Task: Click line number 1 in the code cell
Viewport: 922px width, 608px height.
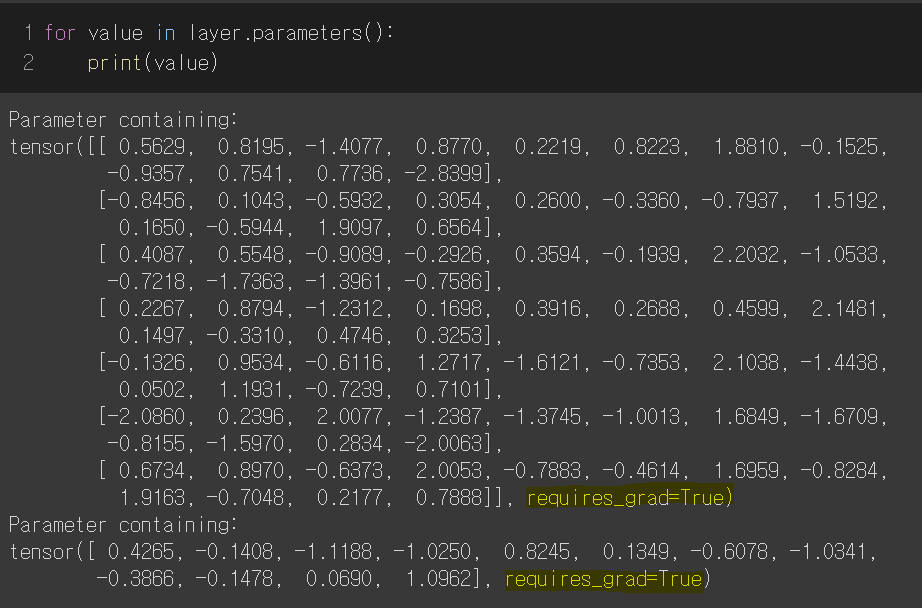Action: pos(28,33)
